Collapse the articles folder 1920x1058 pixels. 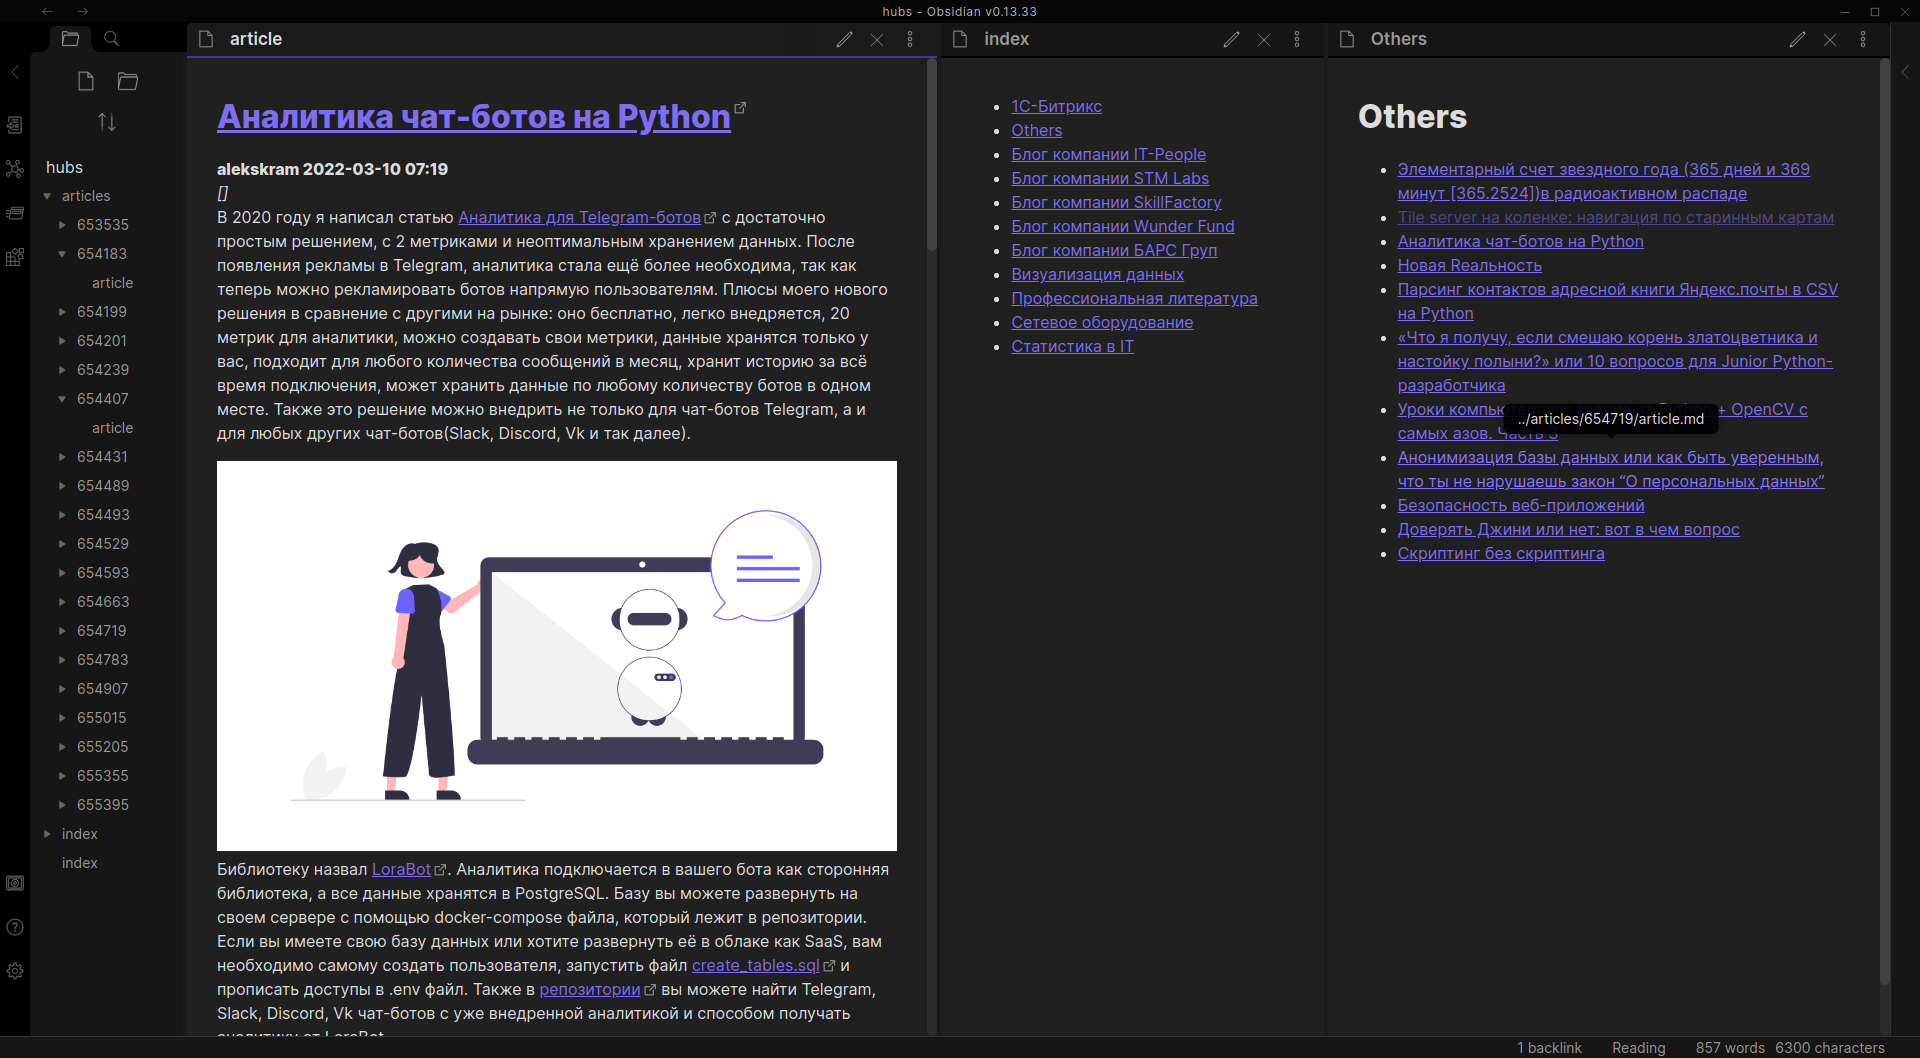pos(47,196)
